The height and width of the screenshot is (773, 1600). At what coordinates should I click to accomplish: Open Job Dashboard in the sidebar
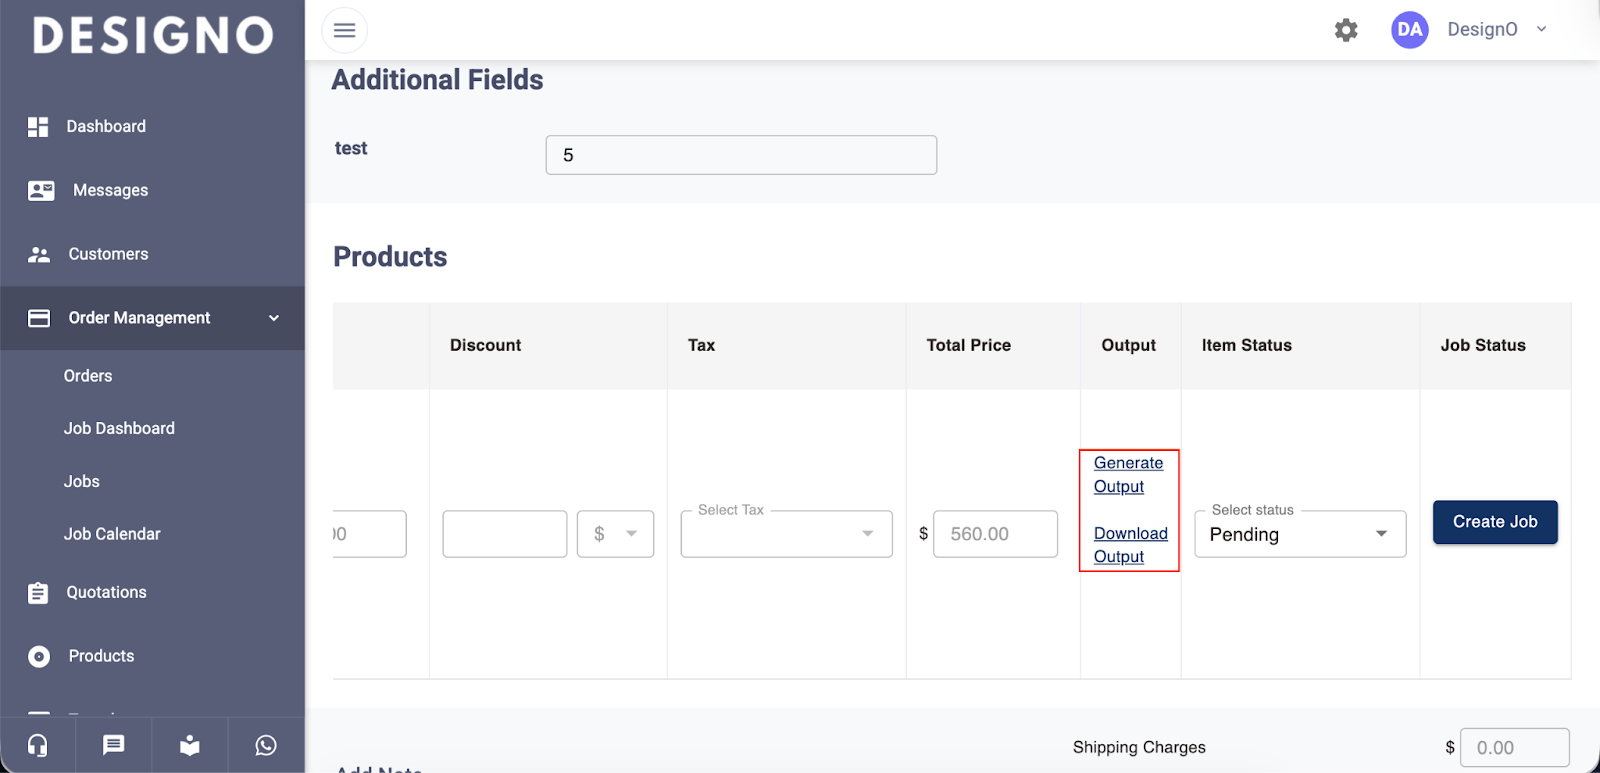point(119,428)
